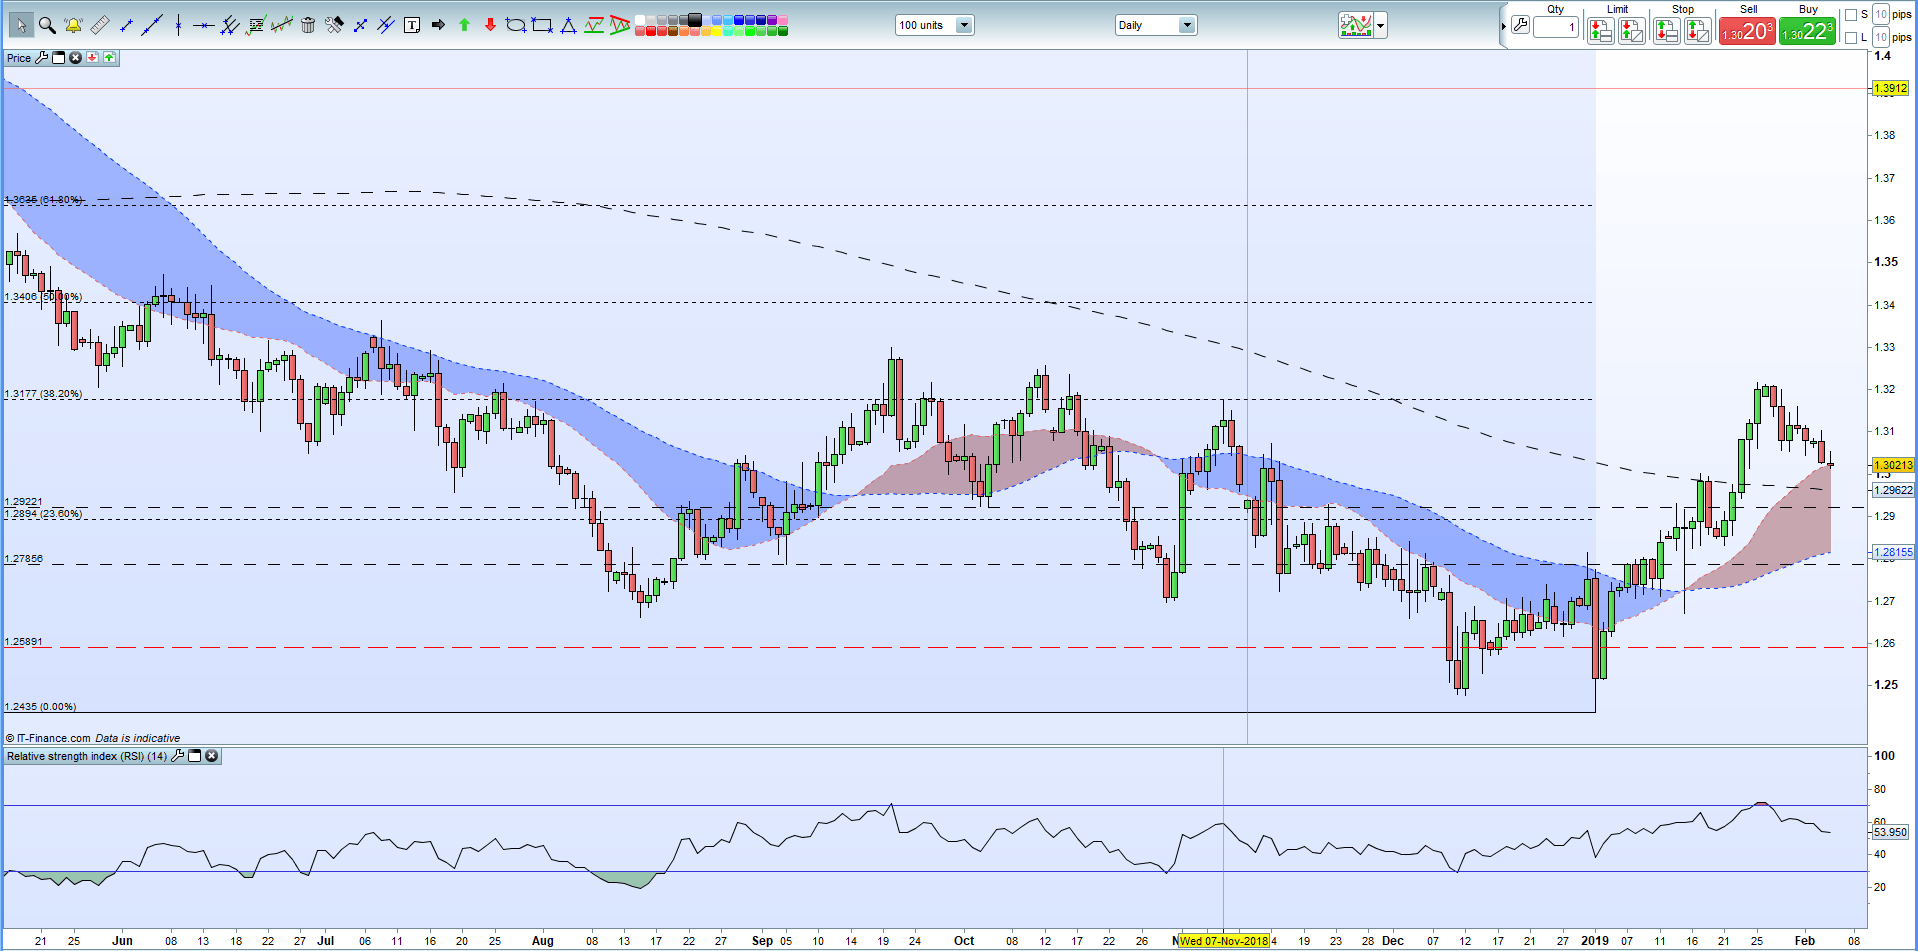Select the triangle drawing tool

point(568,25)
